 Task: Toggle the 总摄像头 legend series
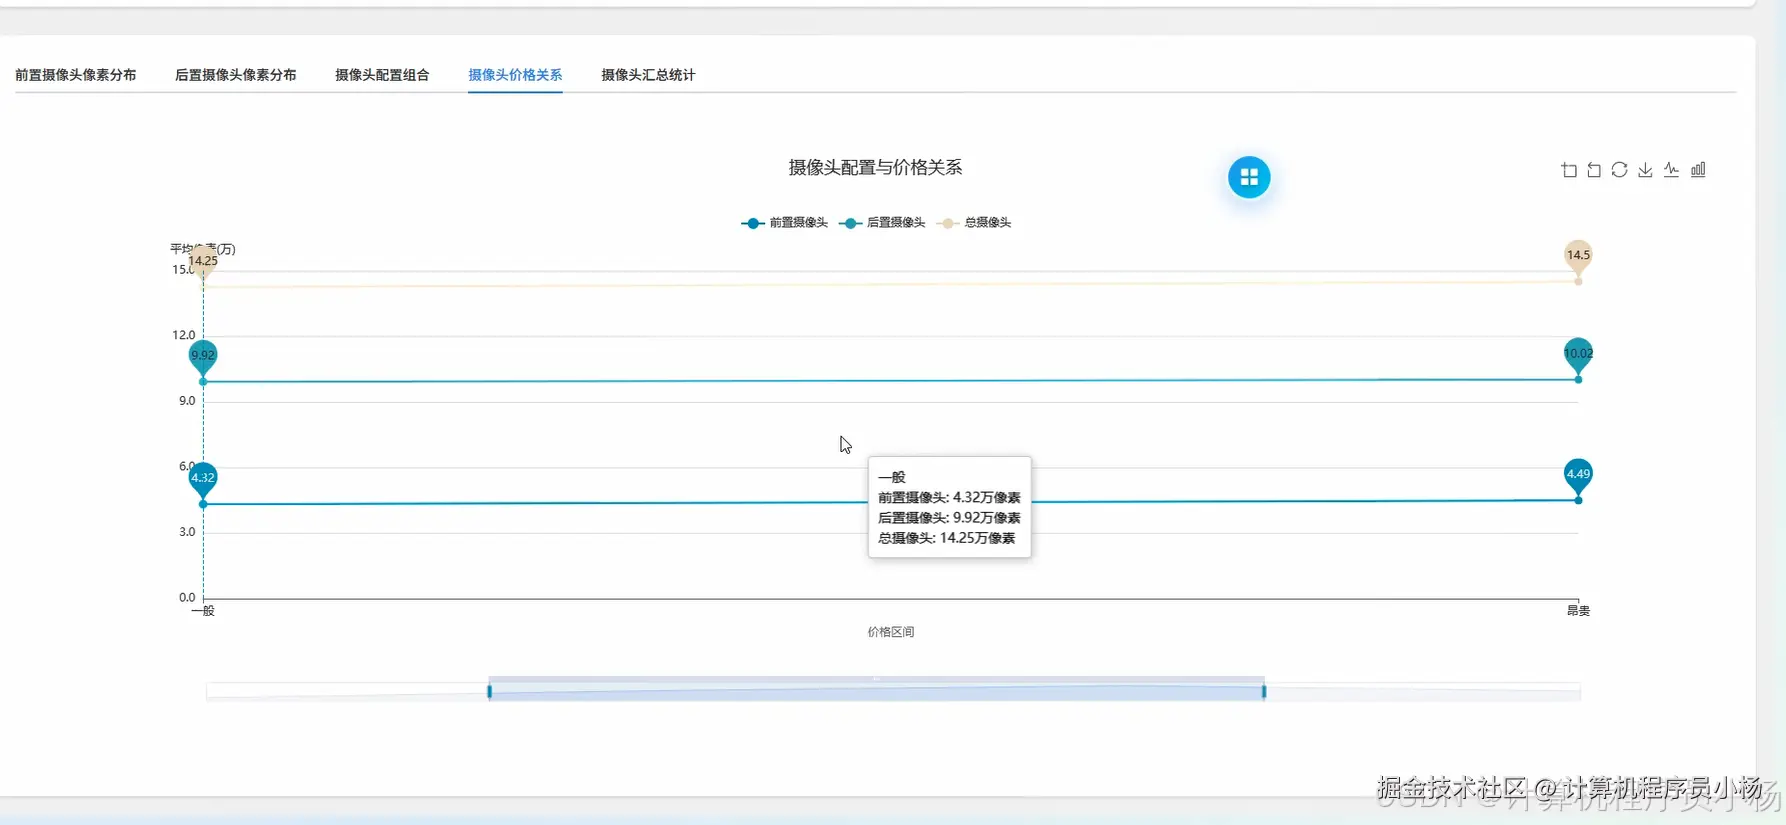(974, 223)
